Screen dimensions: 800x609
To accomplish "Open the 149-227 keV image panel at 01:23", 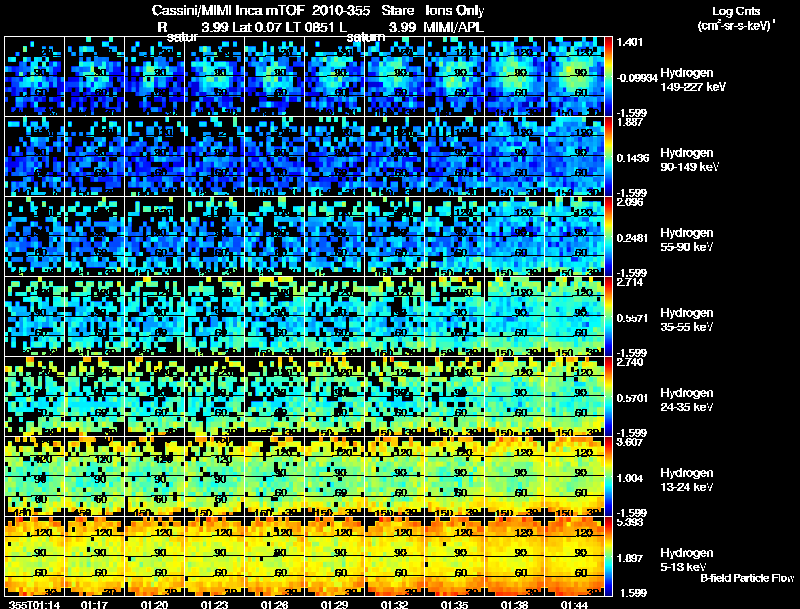I will [x=214, y=76].
